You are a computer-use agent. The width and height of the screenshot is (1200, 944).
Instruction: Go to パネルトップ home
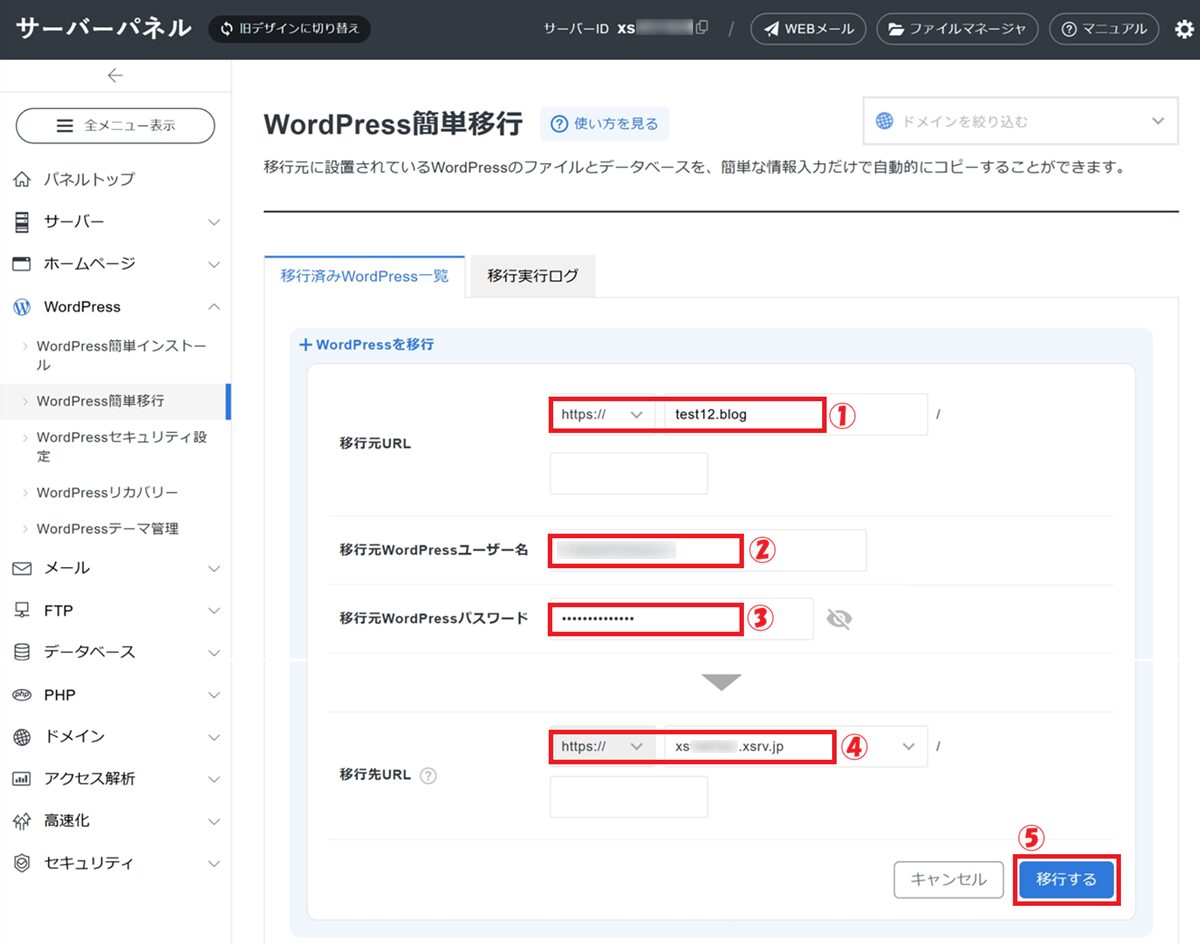(88, 179)
